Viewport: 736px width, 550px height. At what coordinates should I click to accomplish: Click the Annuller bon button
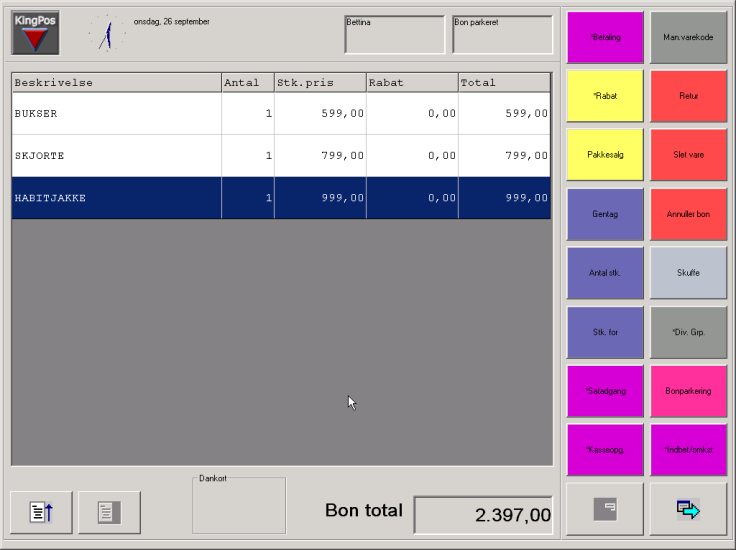click(x=688, y=214)
